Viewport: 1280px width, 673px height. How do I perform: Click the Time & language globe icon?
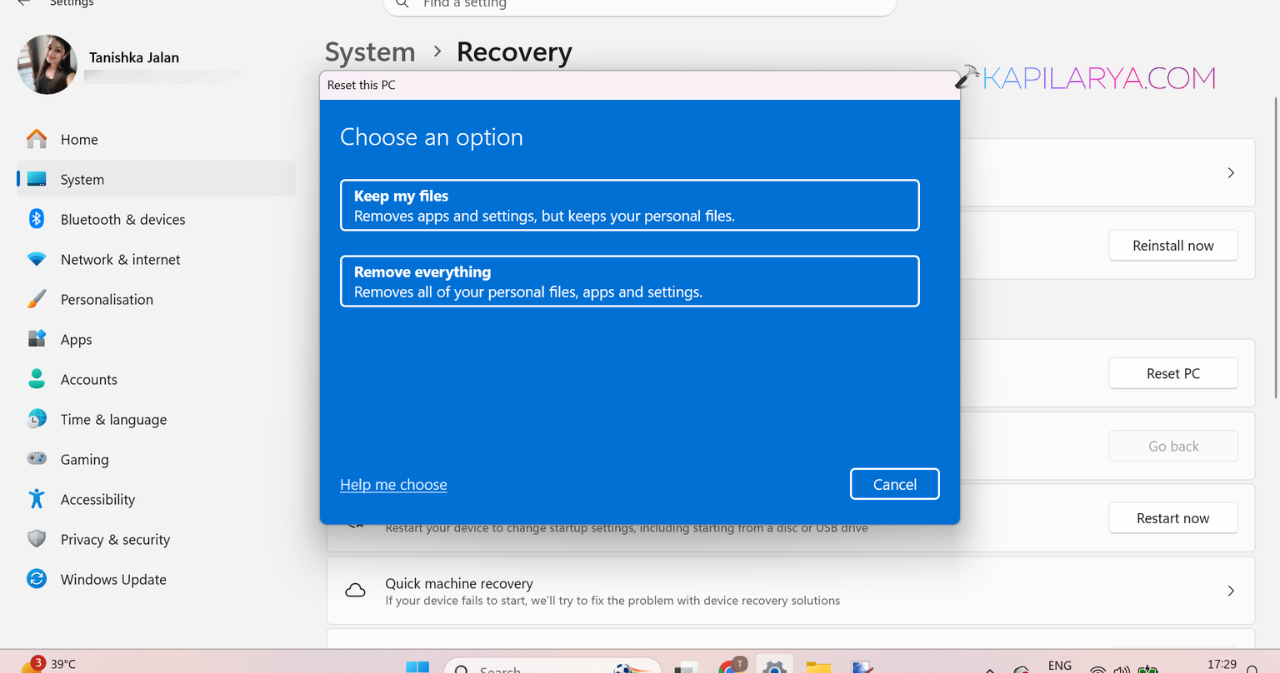coord(37,419)
